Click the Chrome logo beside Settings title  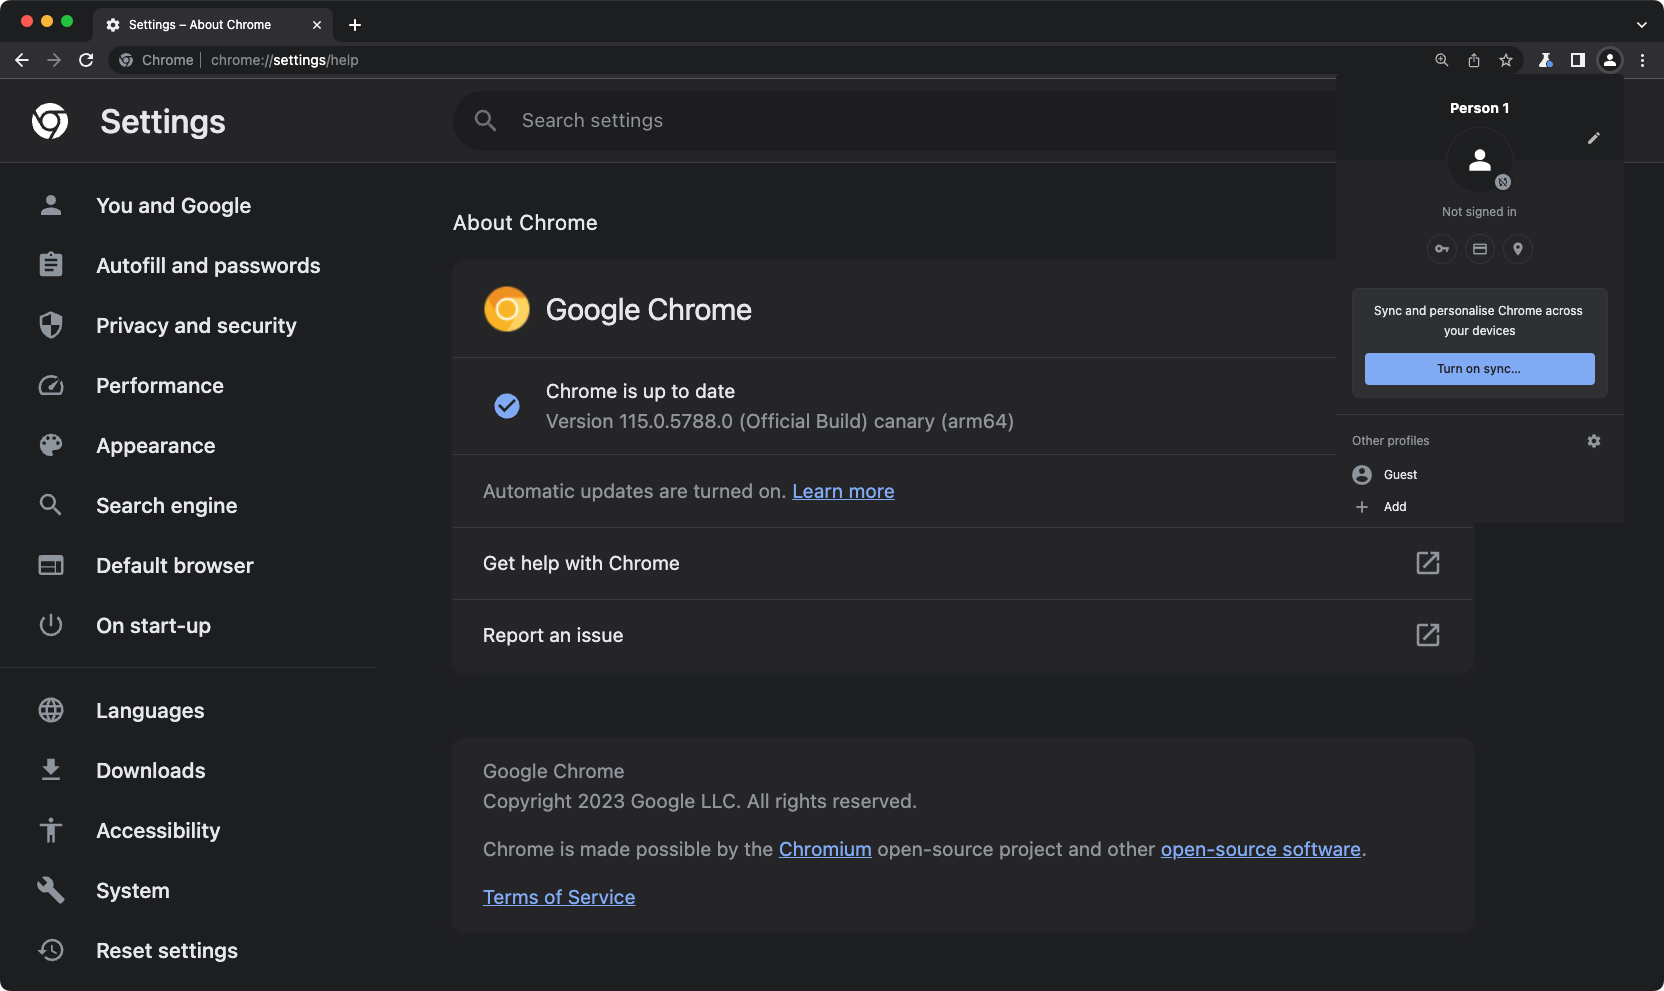(x=50, y=121)
